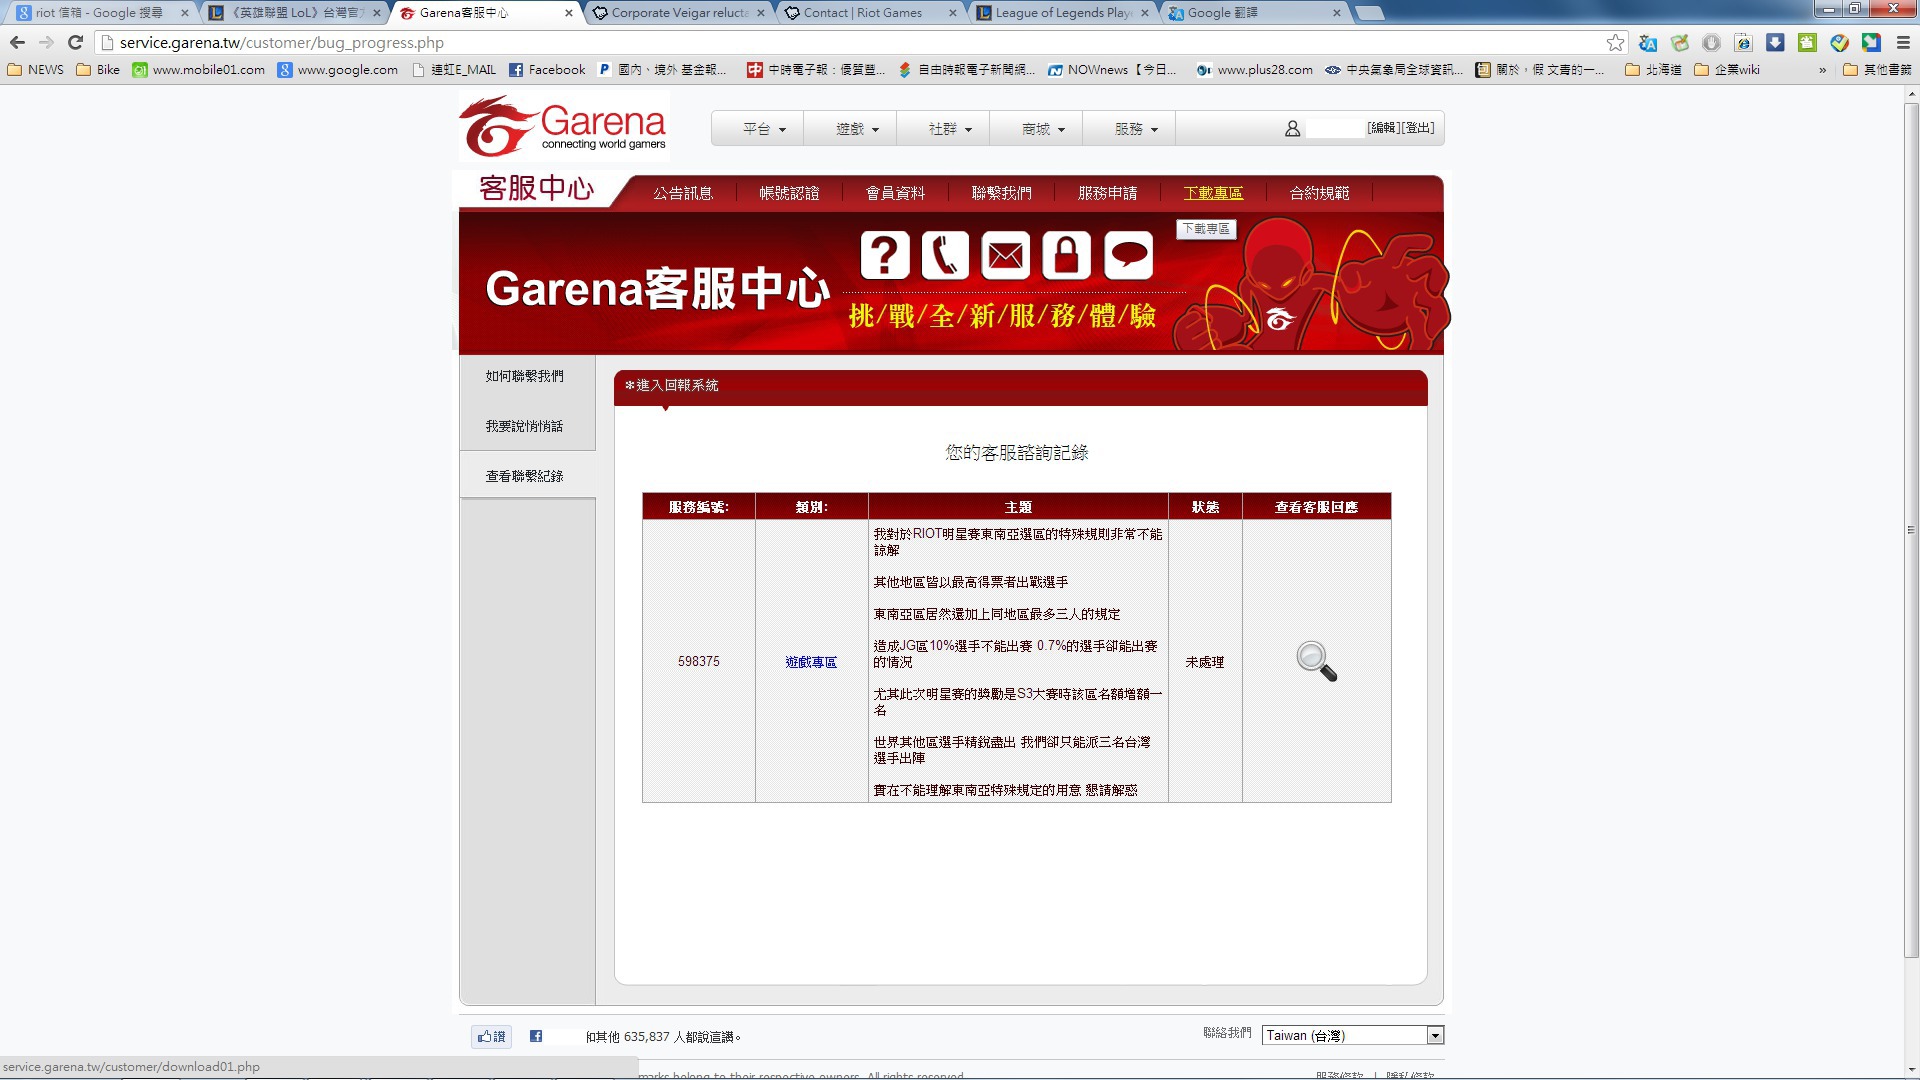Open the NEWS bookmark folder
Viewport: 1920px width, 1080px height.
(36, 70)
